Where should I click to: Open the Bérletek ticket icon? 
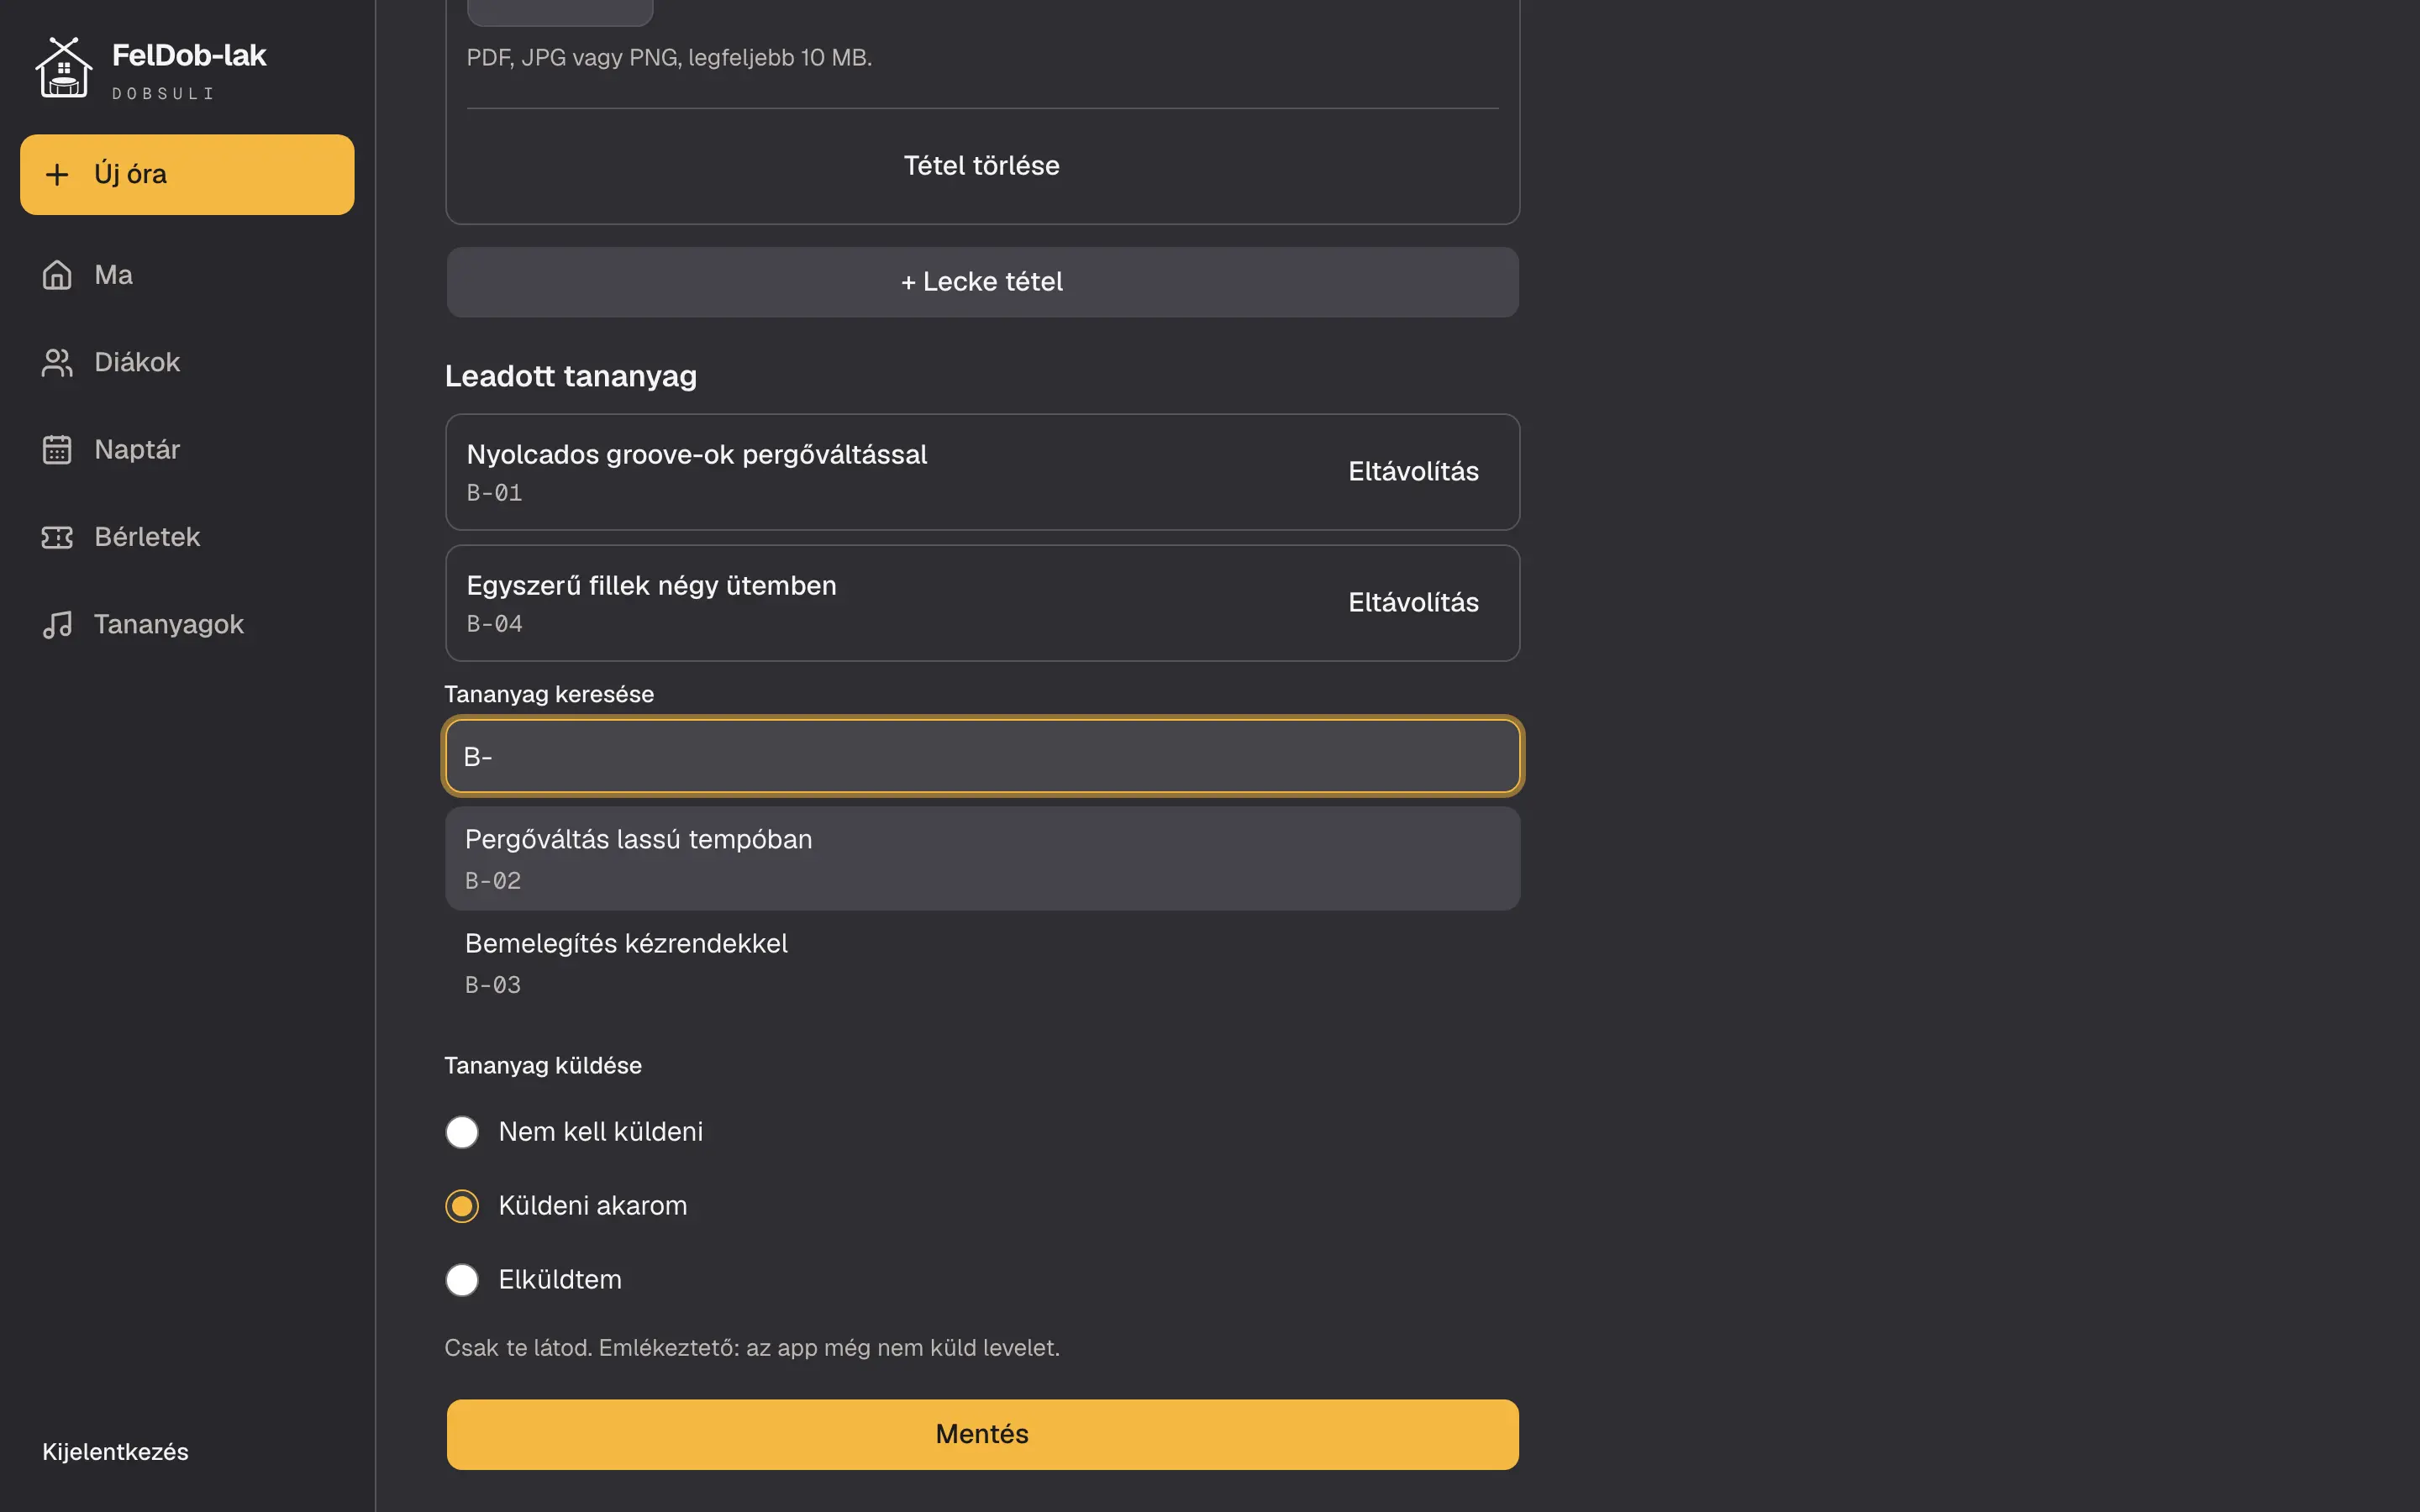[x=57, y=537]
